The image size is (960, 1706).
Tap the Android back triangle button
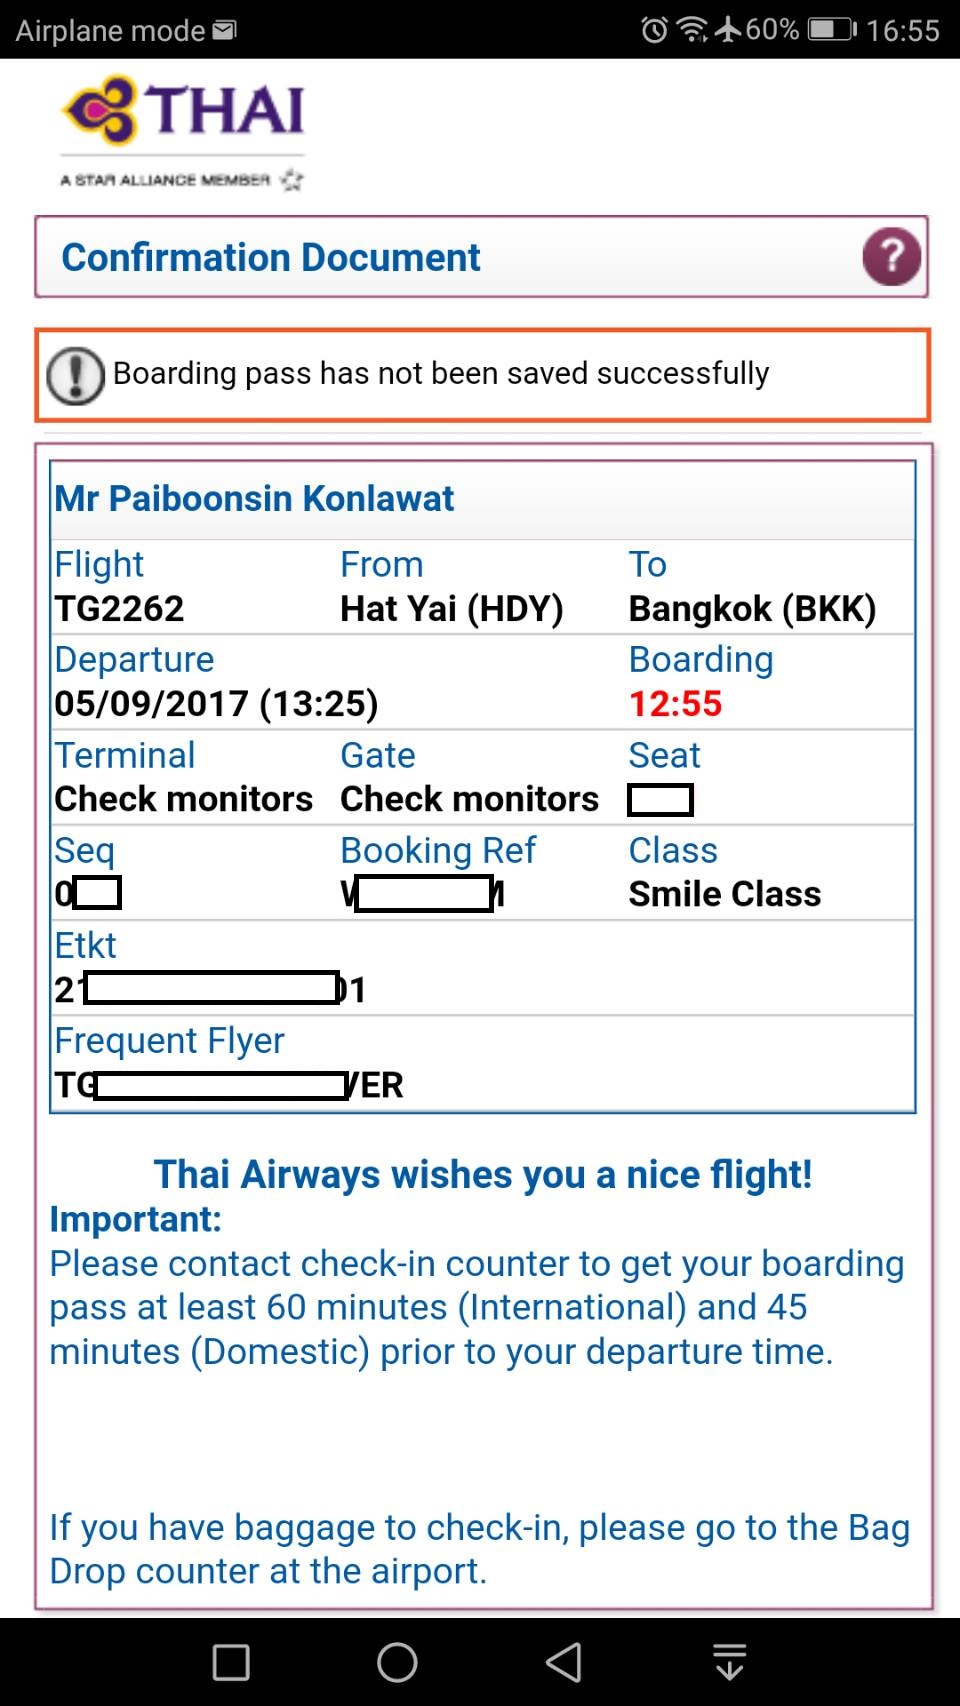pos(563,1662)
